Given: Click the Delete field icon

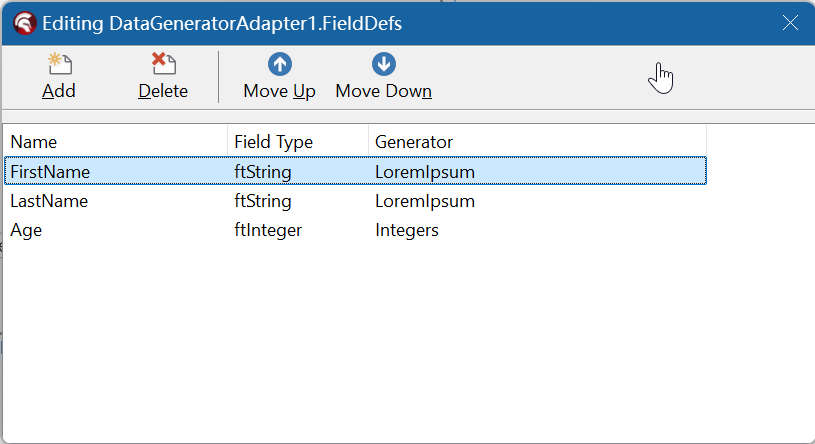Looking at the screenshot, I should [163, 65].
